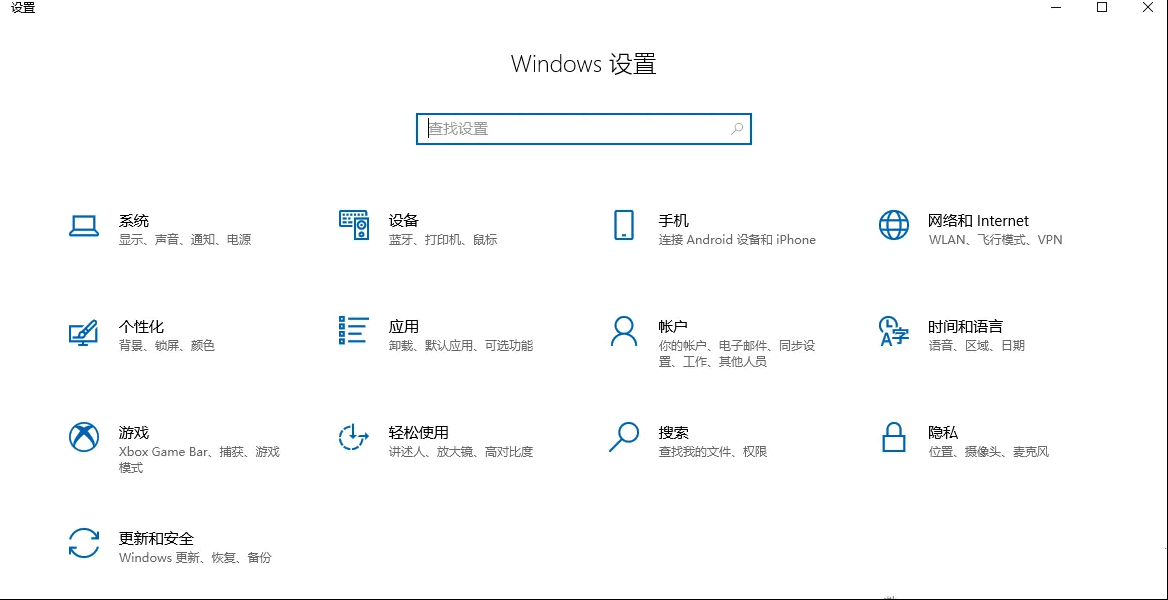This screenshot has width=1168, height=600.
Task: Click the text 你的帐户、电子邮件、同步设置
Action: tap(737, 354)
